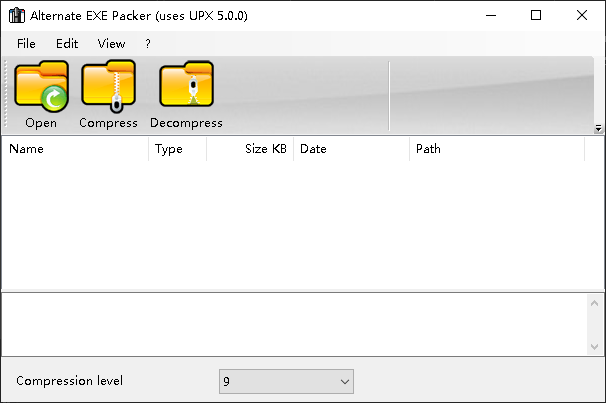Click the Open folder icon
This screenshot has height=403, width=606.
click(x=41, y=87)
